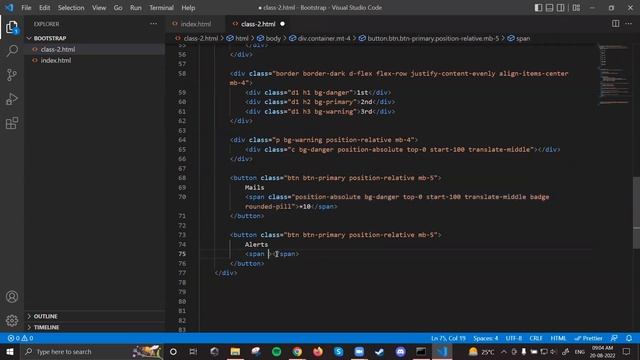Open the Help menu
The image size is (640, 360).
coord(188,8)
